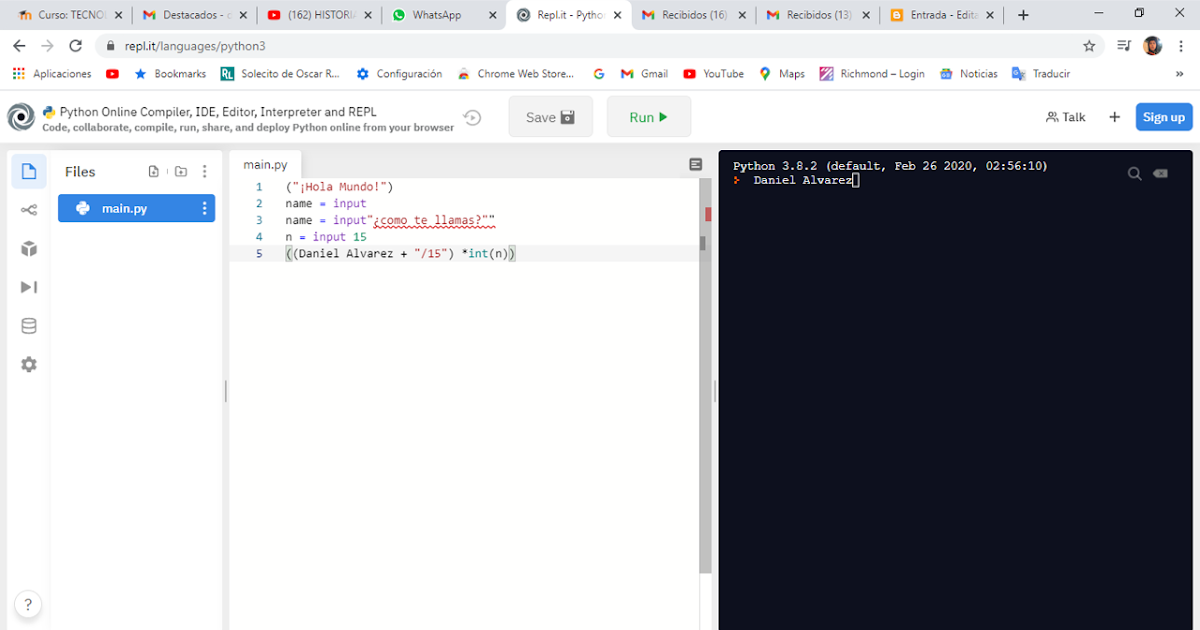The height and width of the screenshot is (630, 1200).
Task: Open the Database panel in the sidebar
Action: coord(29,325)
